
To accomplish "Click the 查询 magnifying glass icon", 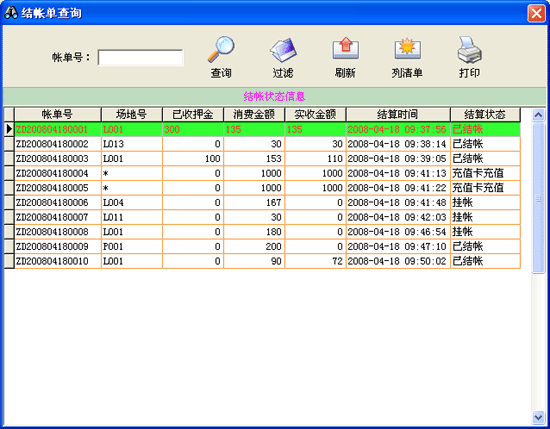I will point(221,49).
